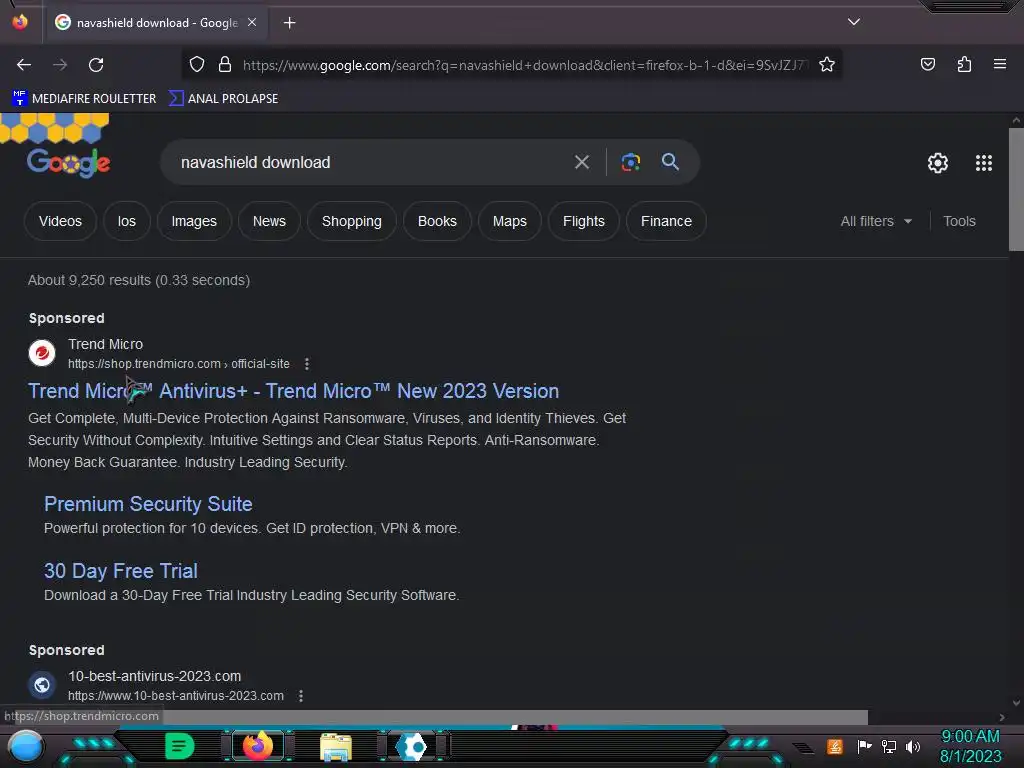Select the Videos filter
Viewport: 1024px width, 768px height.
tap(60, 221)
